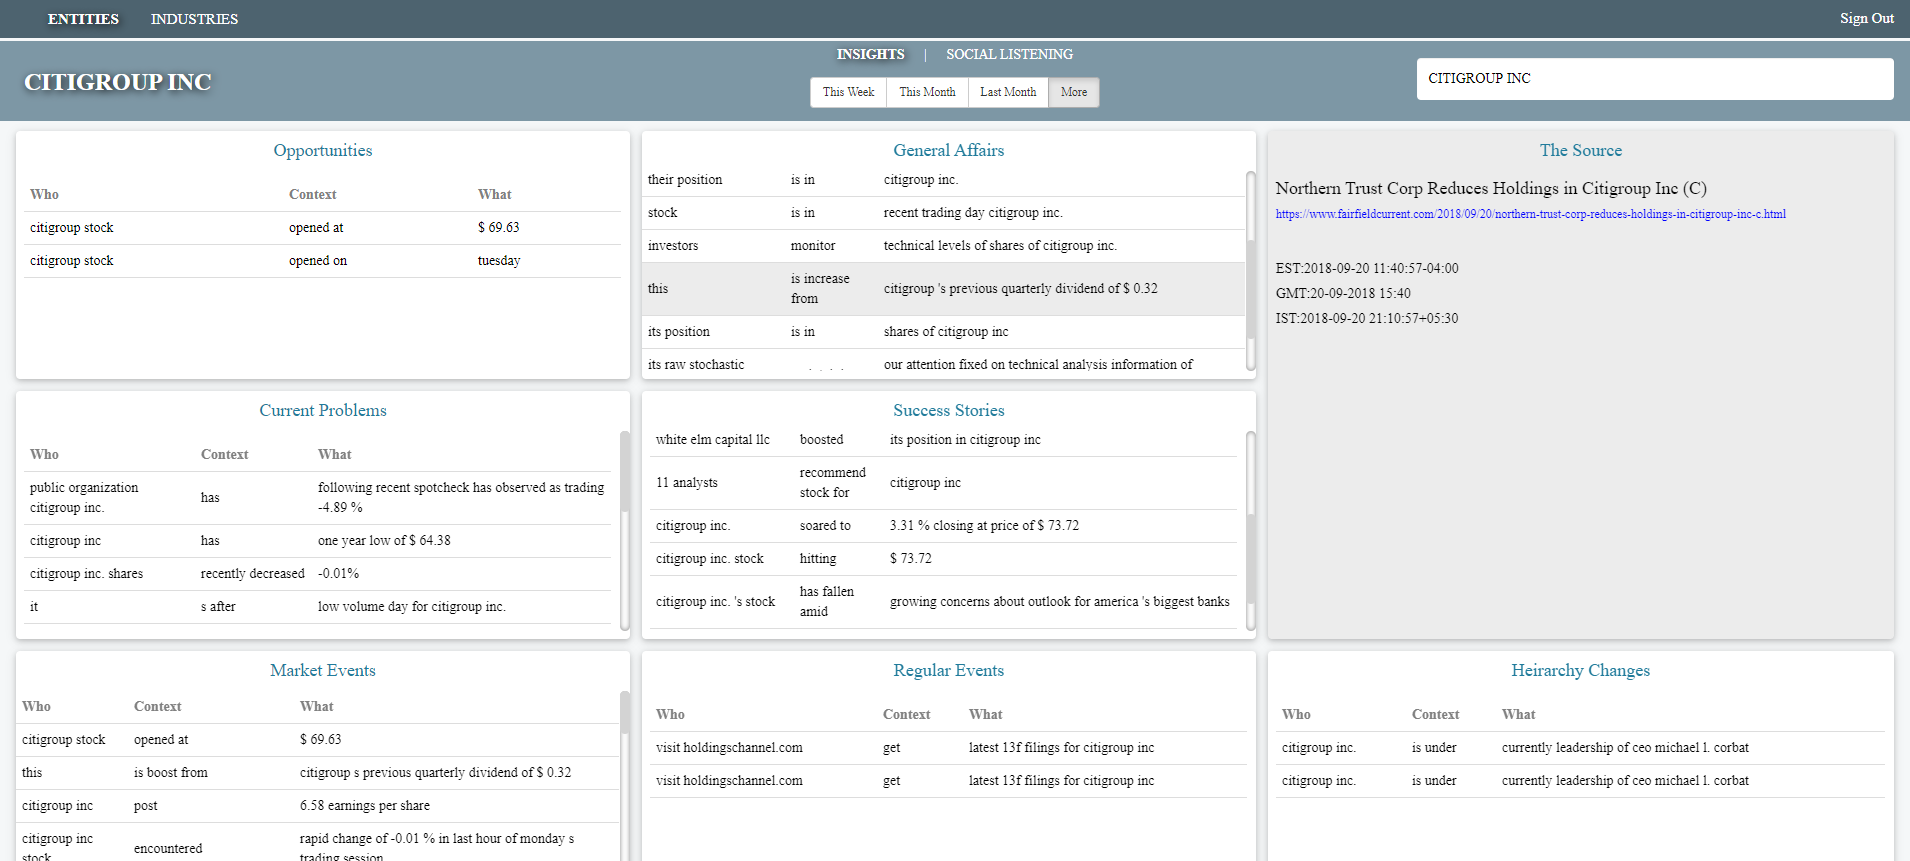
Task: Select the This Week filter
Action: tap(848, 92)
